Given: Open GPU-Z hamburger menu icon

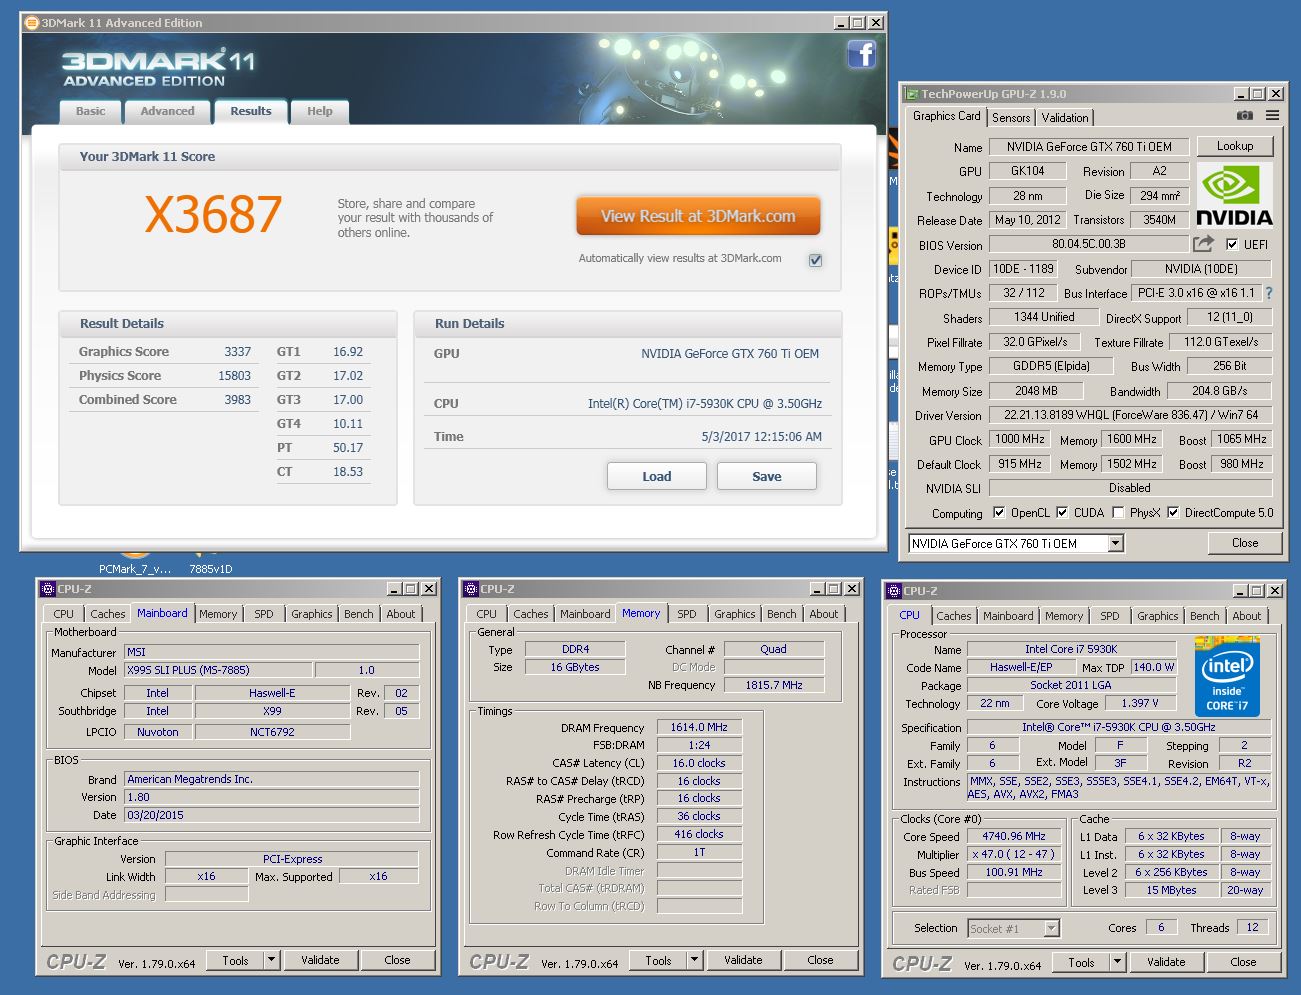Looking at the screenshot, I should coord(1272,116).
